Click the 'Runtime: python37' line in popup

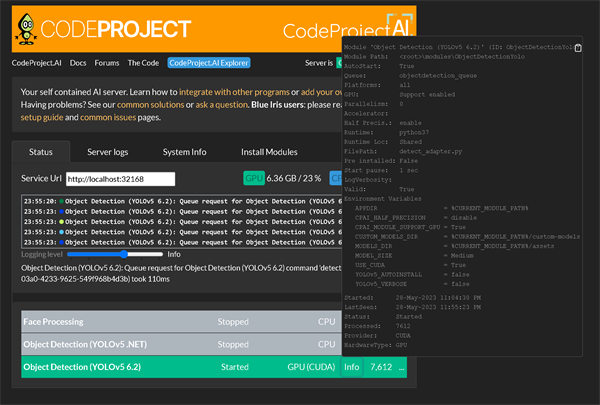coord(386,132)
